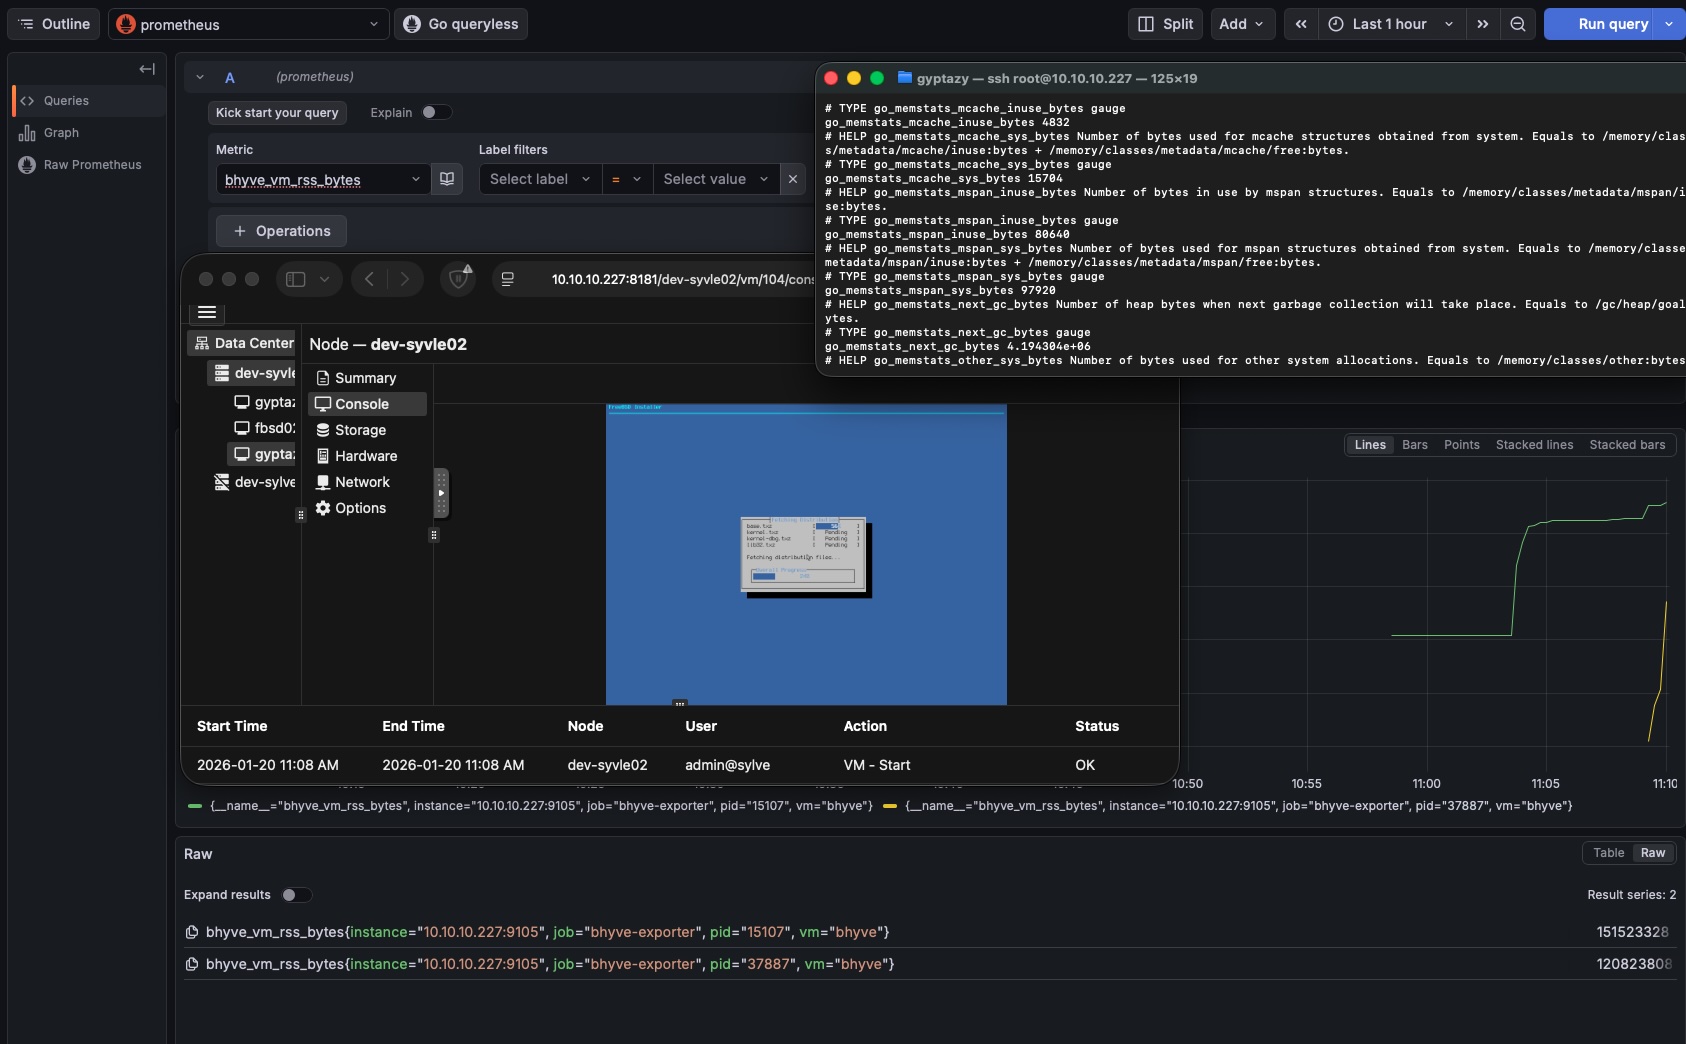
Task: Click the Queries icon in left sidebar
Action: pyautogui.click(x=28, y=100)
